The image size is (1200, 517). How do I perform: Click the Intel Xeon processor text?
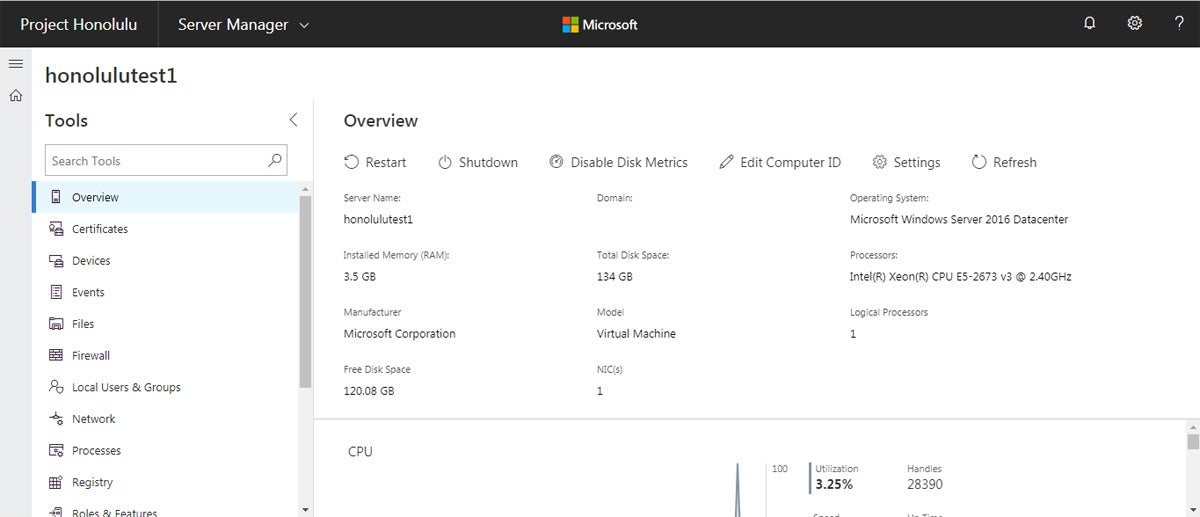click(x=961, y=276)
